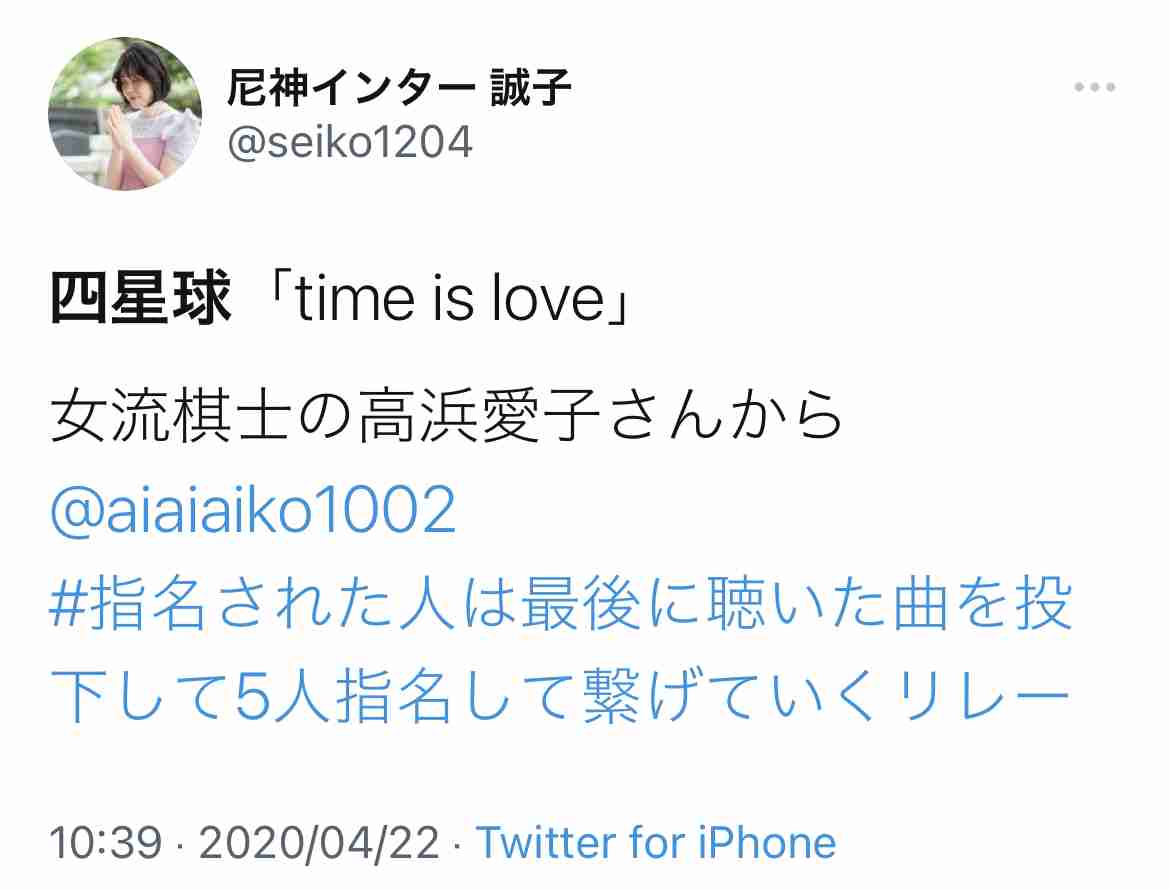1170x890 pixels.
Task: Tap the word 誠子 in display name
Action: (x=531, y=87)
